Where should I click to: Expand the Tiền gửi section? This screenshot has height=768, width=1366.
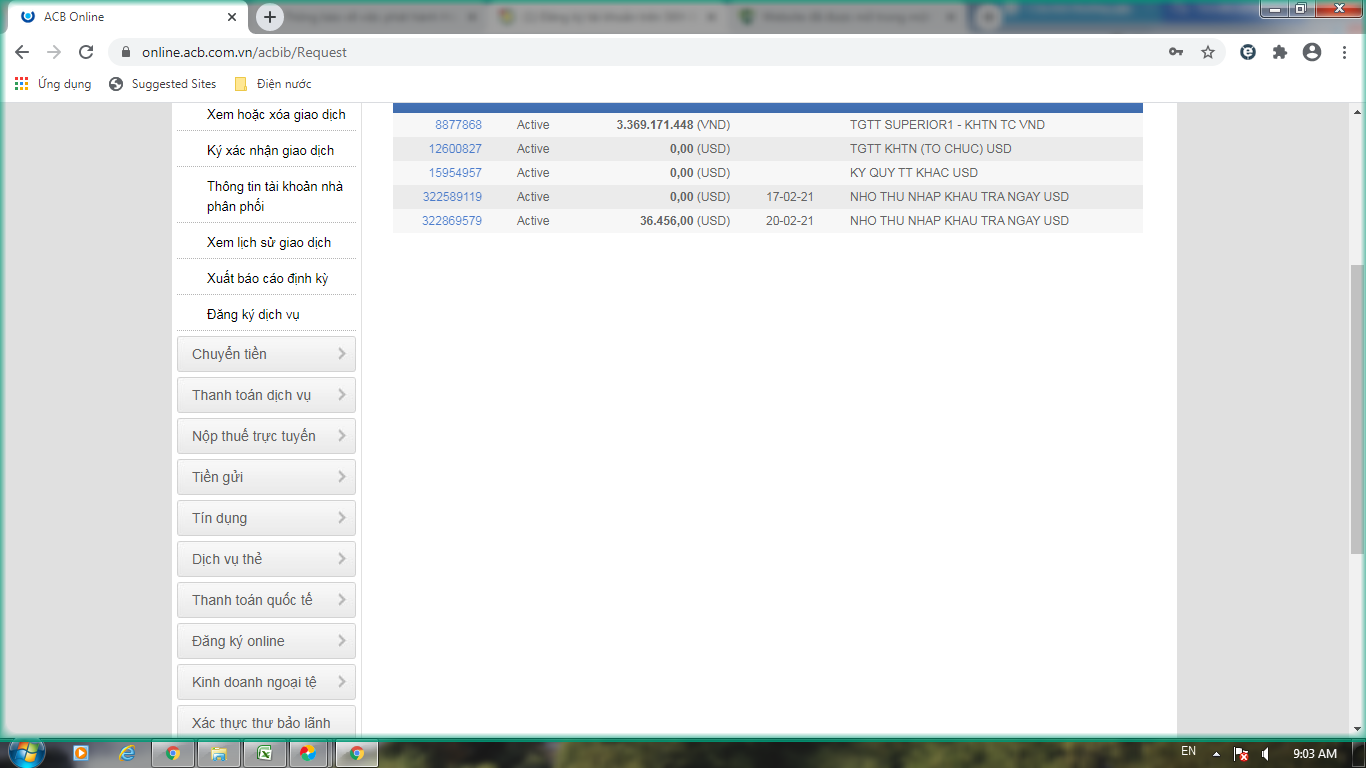266,477
